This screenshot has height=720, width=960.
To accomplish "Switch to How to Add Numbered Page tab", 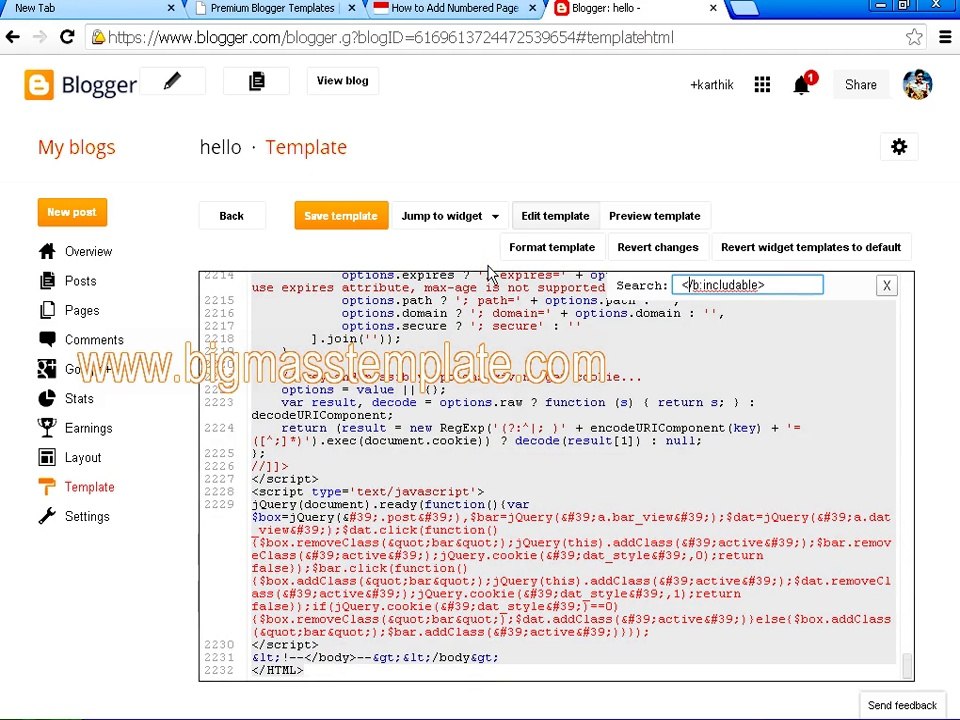I will 454,9.
